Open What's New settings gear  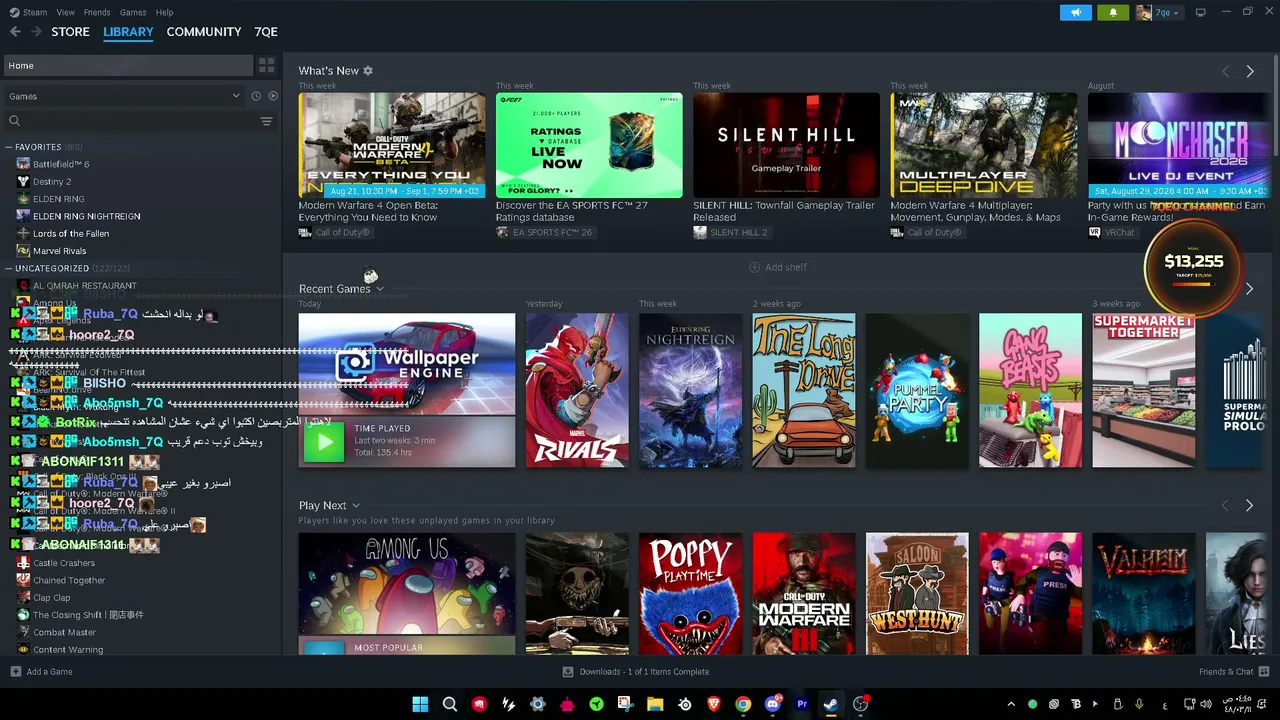[x=368, y=71]
